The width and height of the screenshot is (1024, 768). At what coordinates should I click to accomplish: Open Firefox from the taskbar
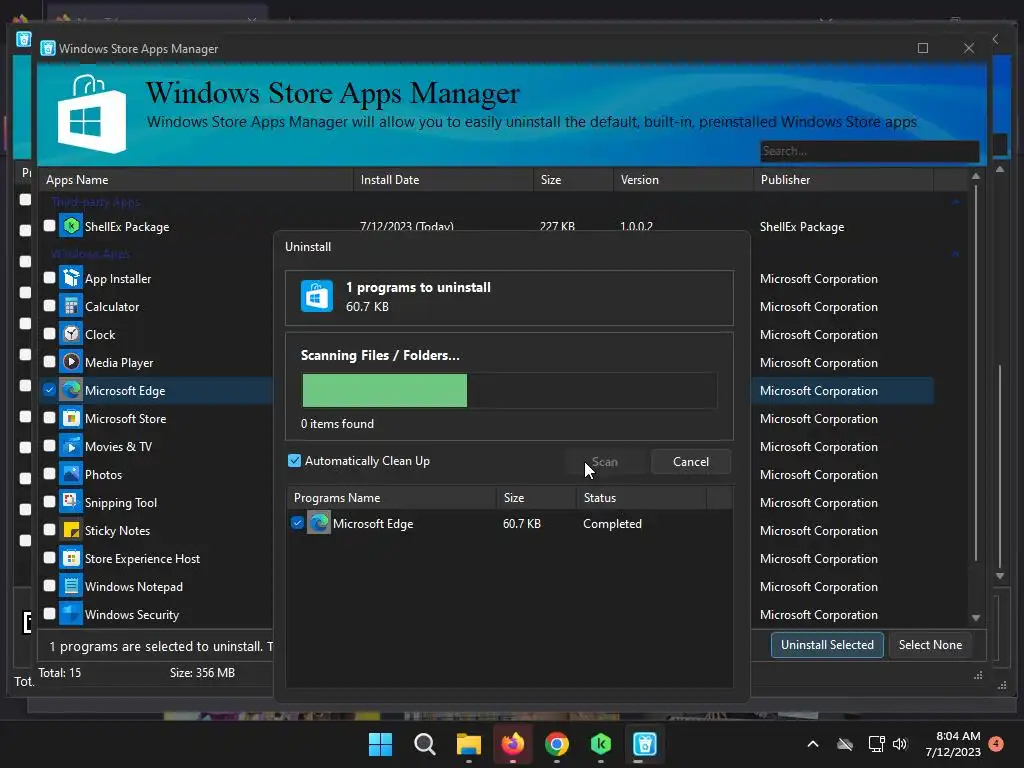[513, 744]
